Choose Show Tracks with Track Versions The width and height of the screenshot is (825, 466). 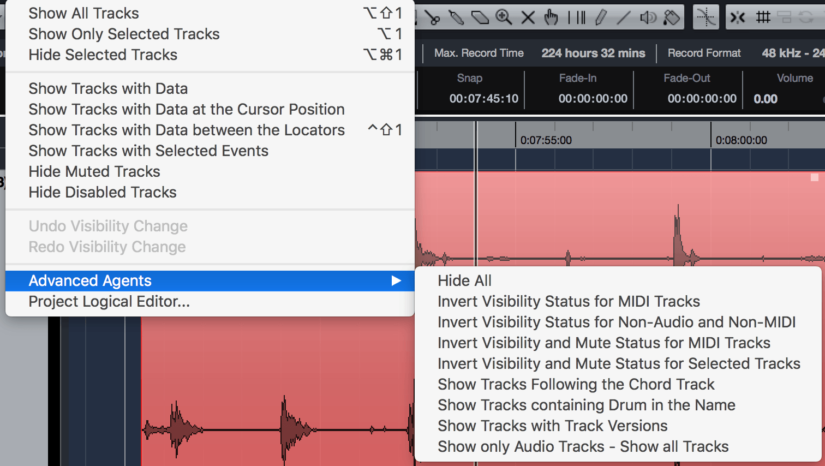pos(618,426)
